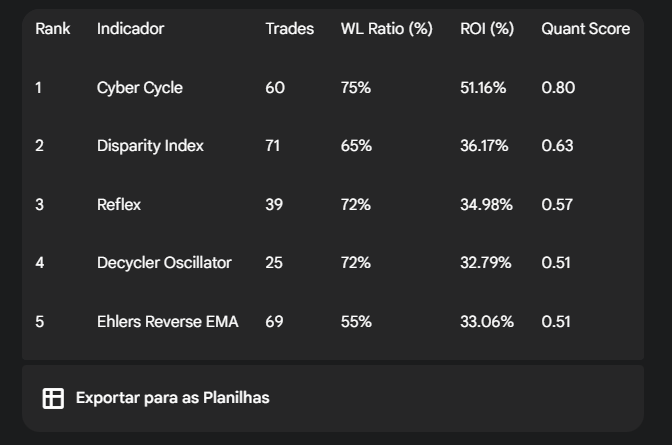
Task: Select the Indicador column header
Action: 130,29
